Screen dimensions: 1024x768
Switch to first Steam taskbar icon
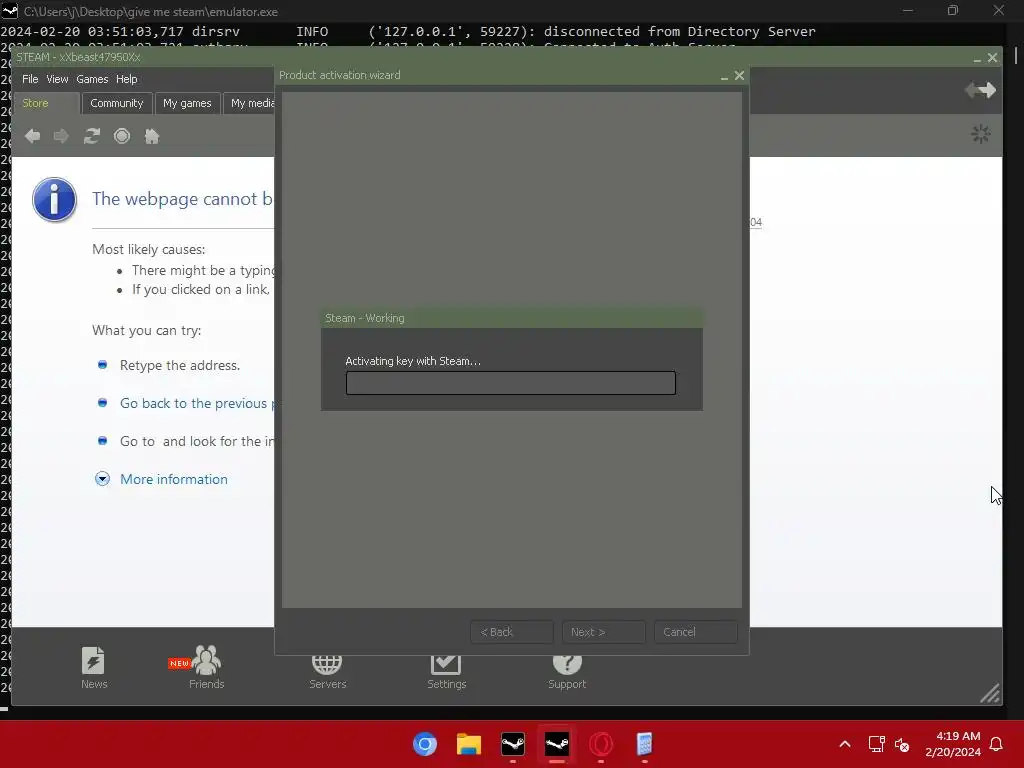pos(513,744)
